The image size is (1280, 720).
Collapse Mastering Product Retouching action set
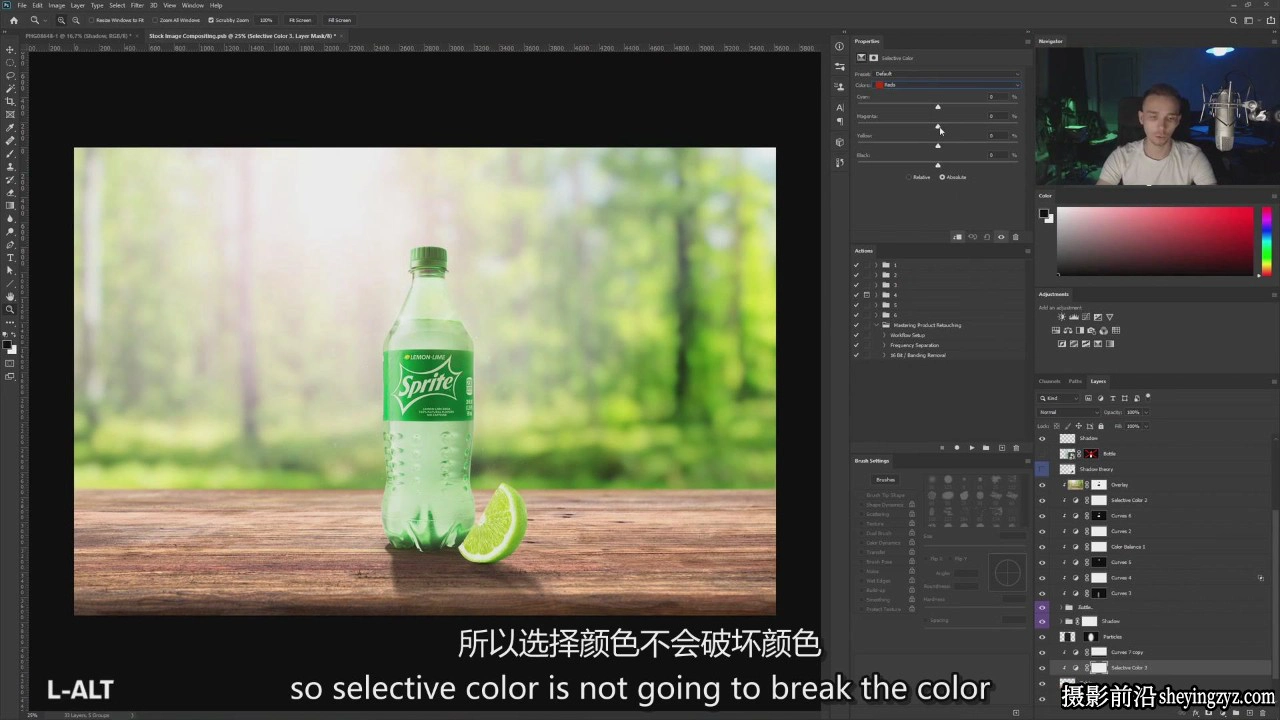876,325
